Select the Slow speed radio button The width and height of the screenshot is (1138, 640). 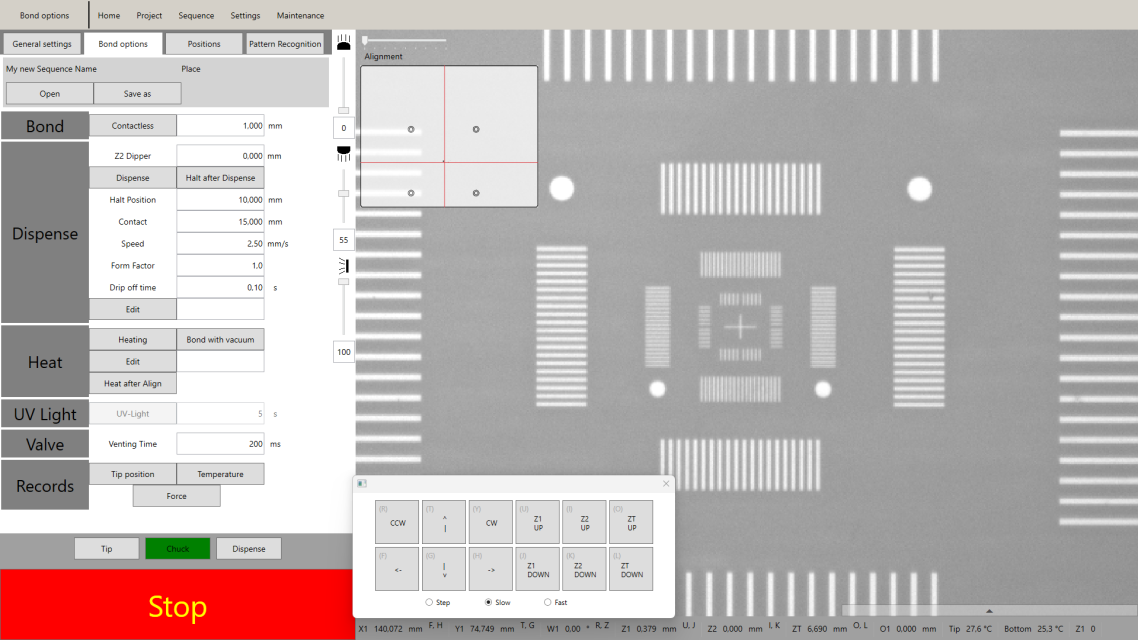489,602
